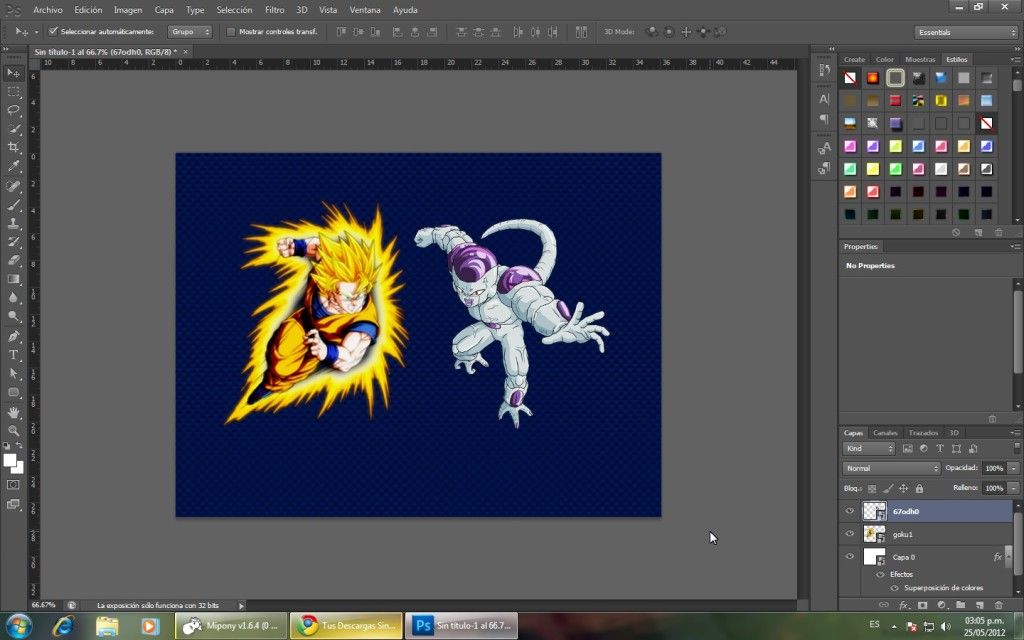1024x640 pixels.
Task: Select the Rectangle shape tool
Action: tap(13, 392)
